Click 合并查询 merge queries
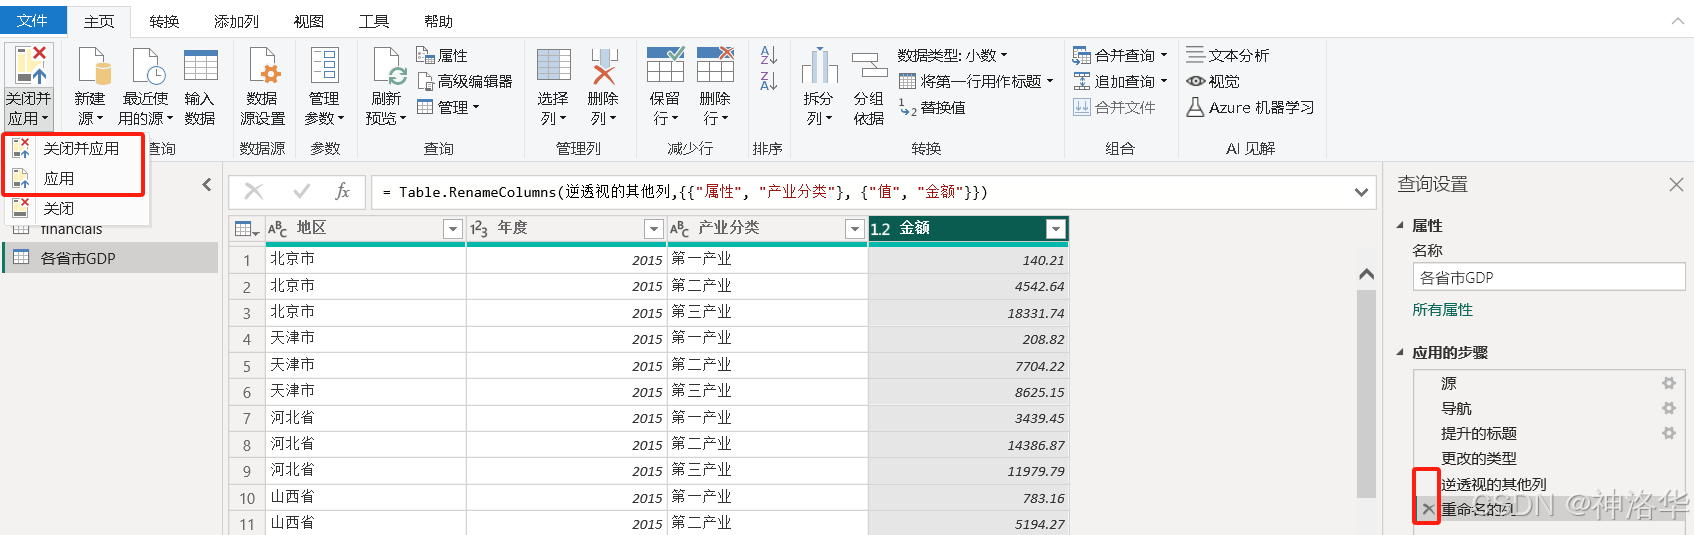This screenshot has height=535, width=1694. point(1120,55)
